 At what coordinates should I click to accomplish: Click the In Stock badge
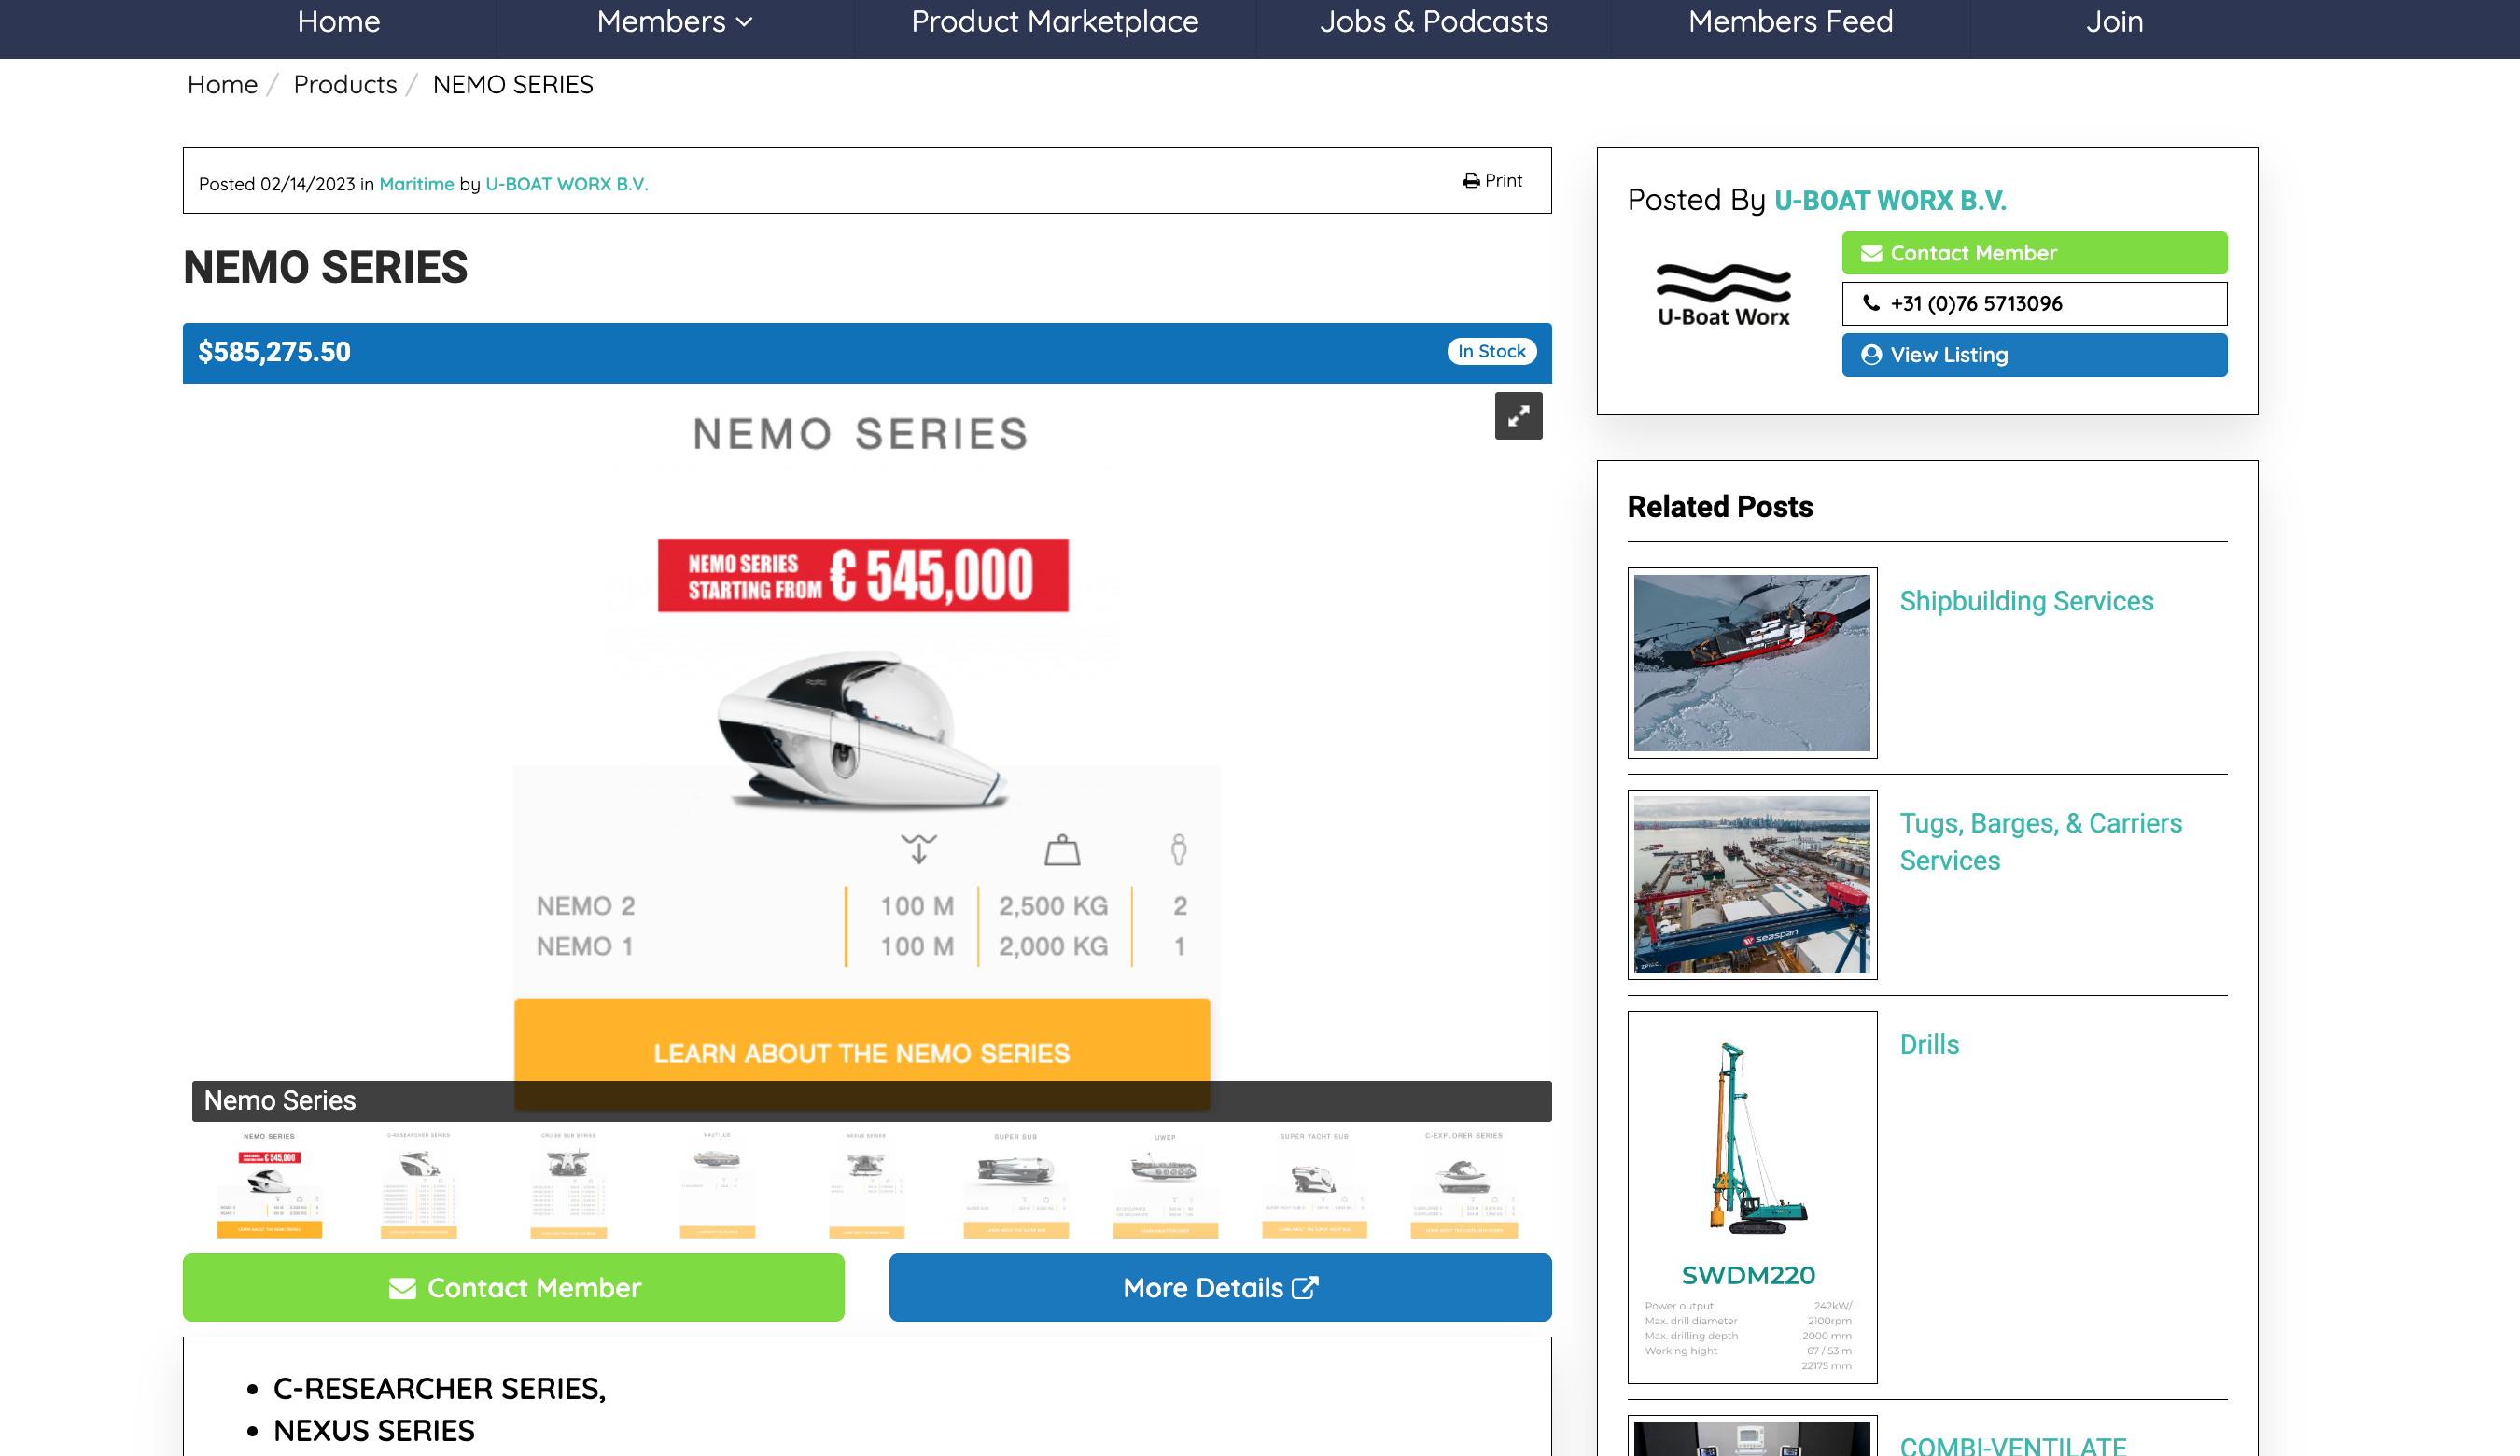pyautogui.click(x=1491, y=351)
